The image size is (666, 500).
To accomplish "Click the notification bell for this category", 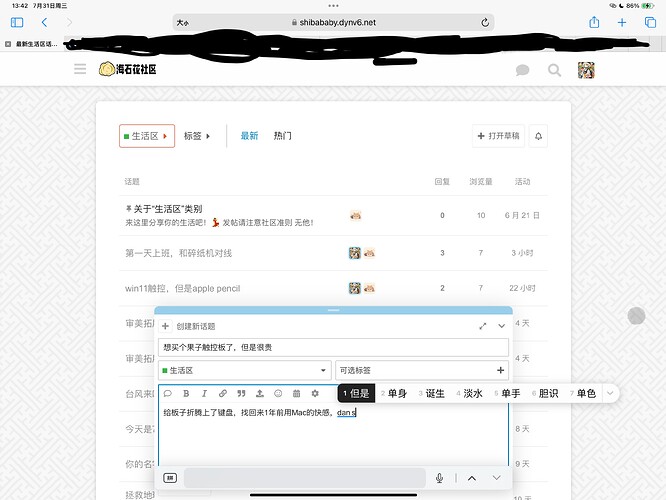I will tap(538, 136).
